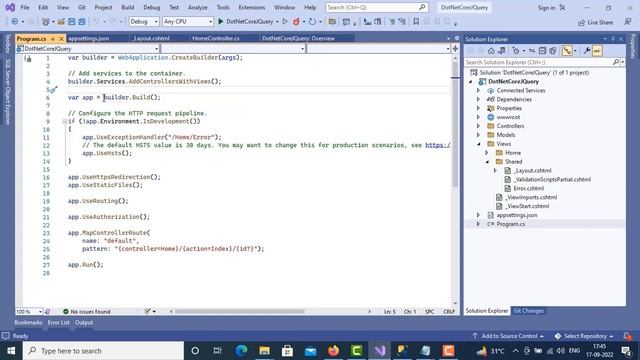Toggle the pin on the Program.cs tab

[x=53, y=39]
